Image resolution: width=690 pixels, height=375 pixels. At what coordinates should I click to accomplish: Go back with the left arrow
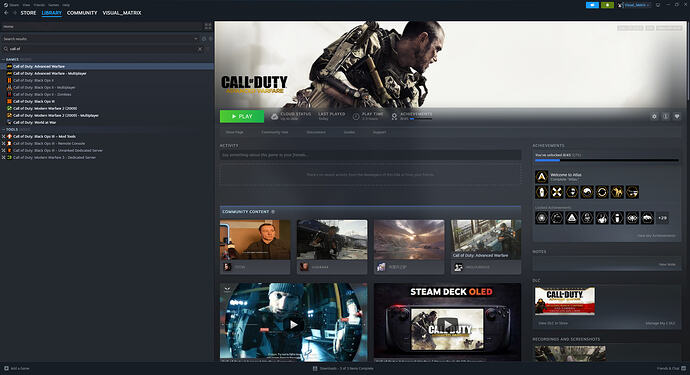click(x=6, y=13)
